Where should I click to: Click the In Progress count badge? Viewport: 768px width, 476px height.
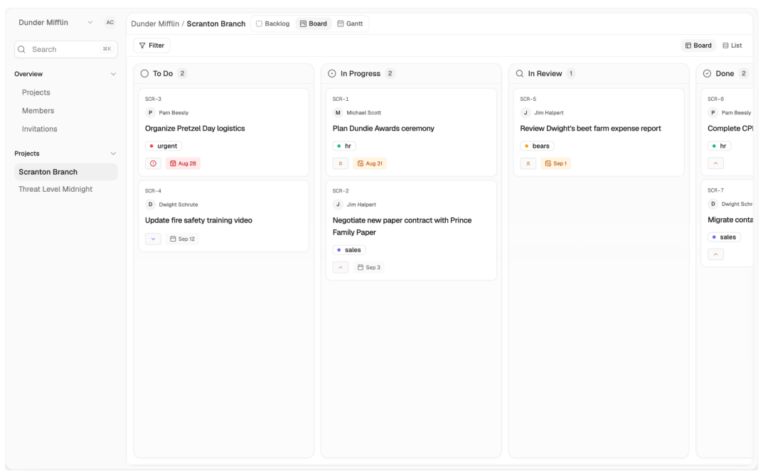(x=390, y=73)
